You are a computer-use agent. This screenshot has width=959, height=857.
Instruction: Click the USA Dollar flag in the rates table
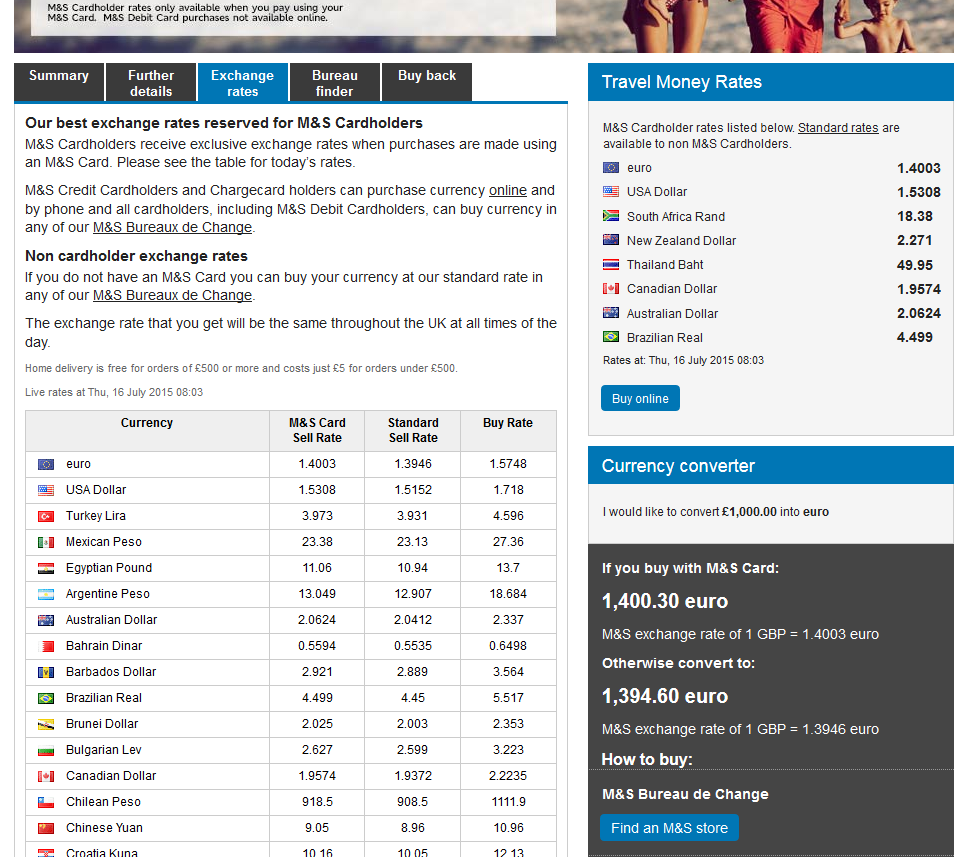click(46, 491)
